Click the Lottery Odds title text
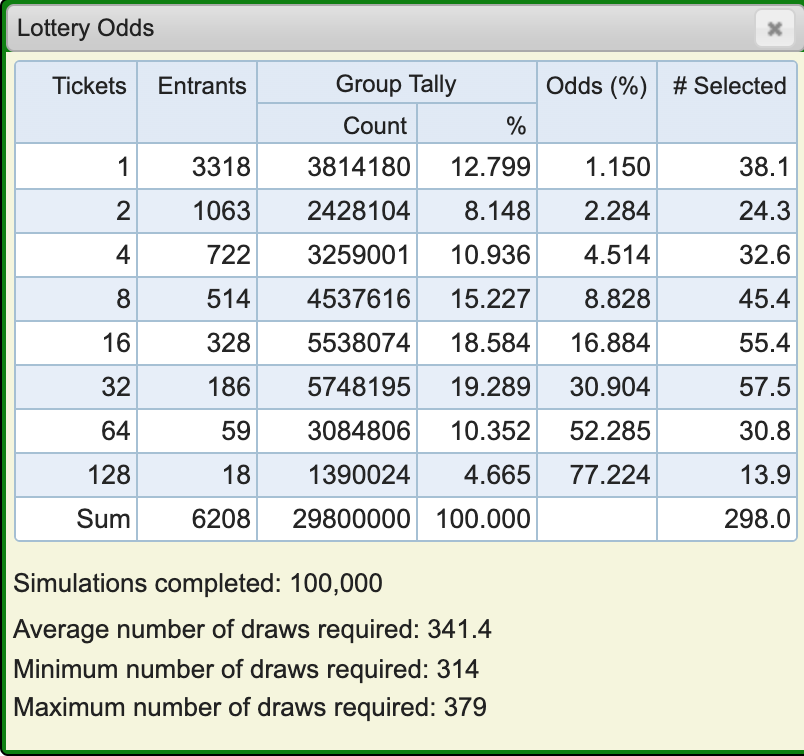Viewport: 804px width, 756px height. (86, 28)
